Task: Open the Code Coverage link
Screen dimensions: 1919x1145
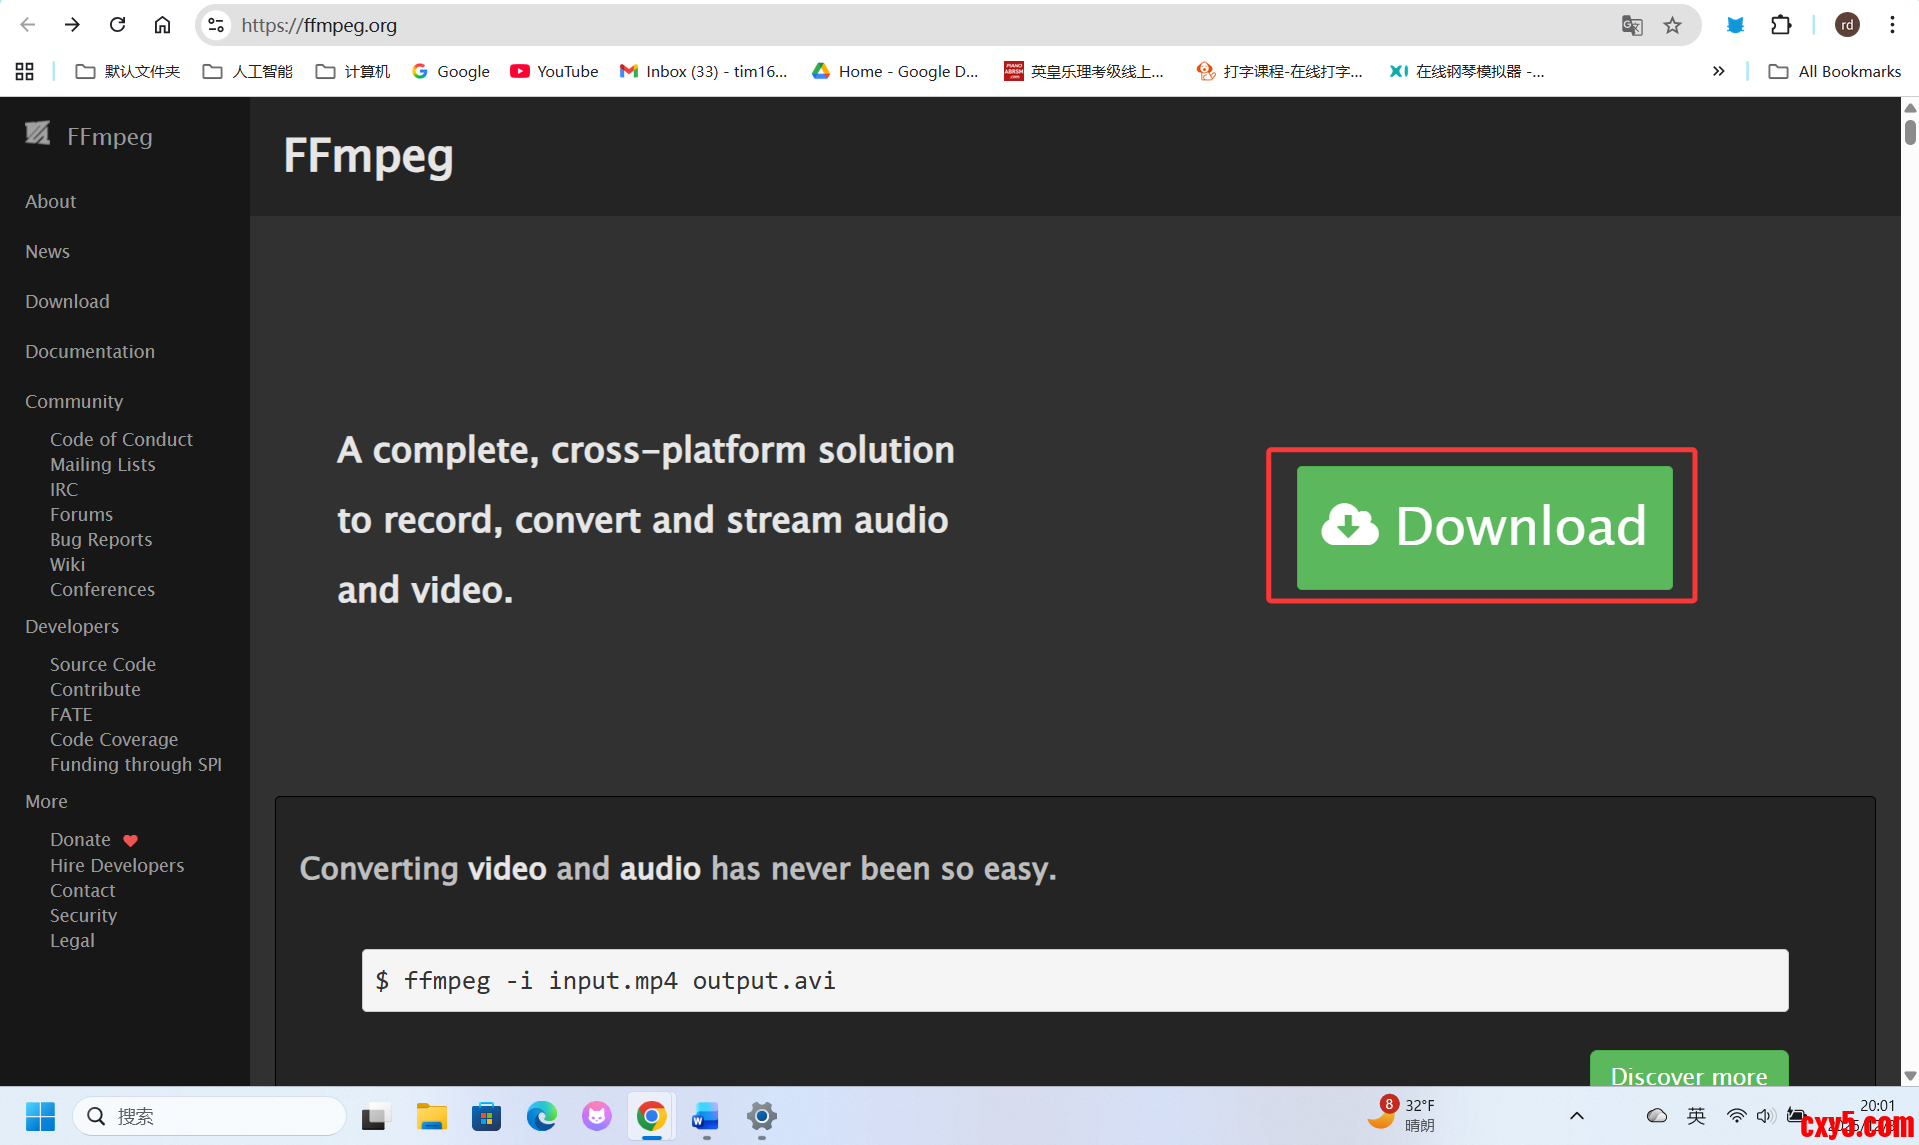Action: [114, 739]
